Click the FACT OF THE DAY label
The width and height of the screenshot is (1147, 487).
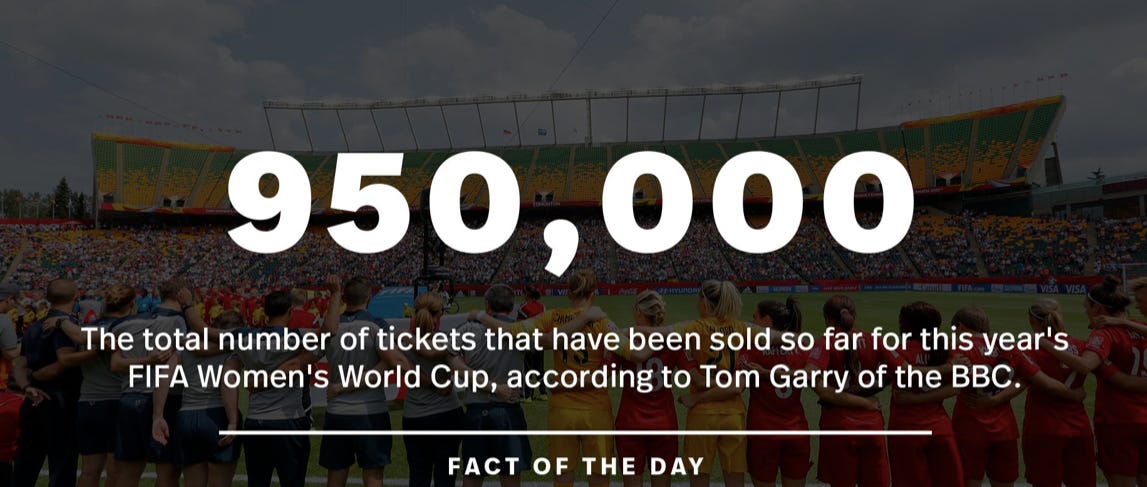(x=576, y=466)
